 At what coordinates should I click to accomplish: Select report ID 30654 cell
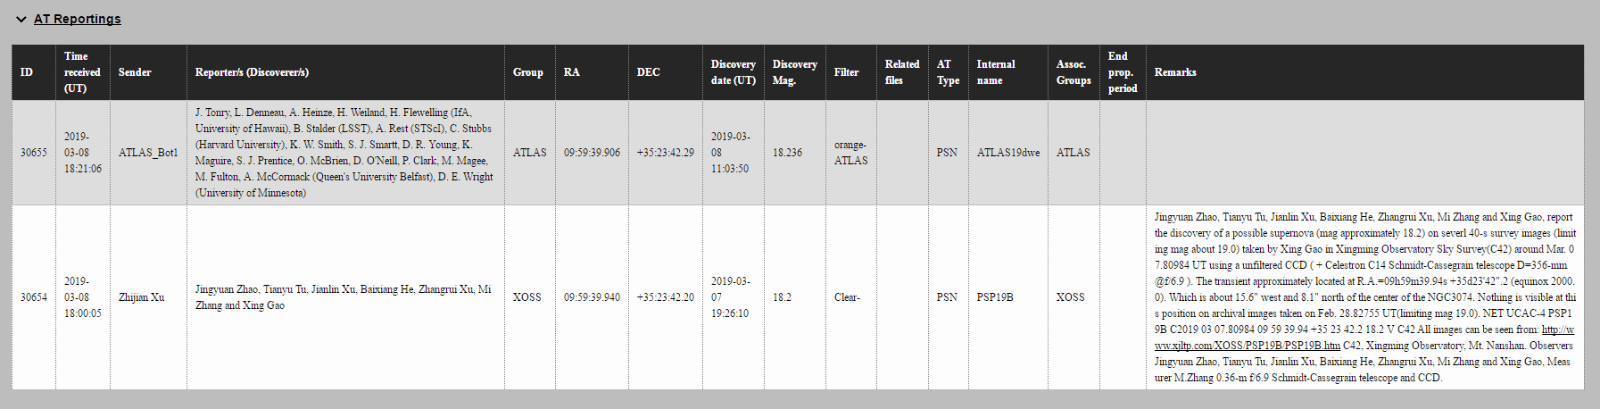pyautogui.click(x=34, y=297)
